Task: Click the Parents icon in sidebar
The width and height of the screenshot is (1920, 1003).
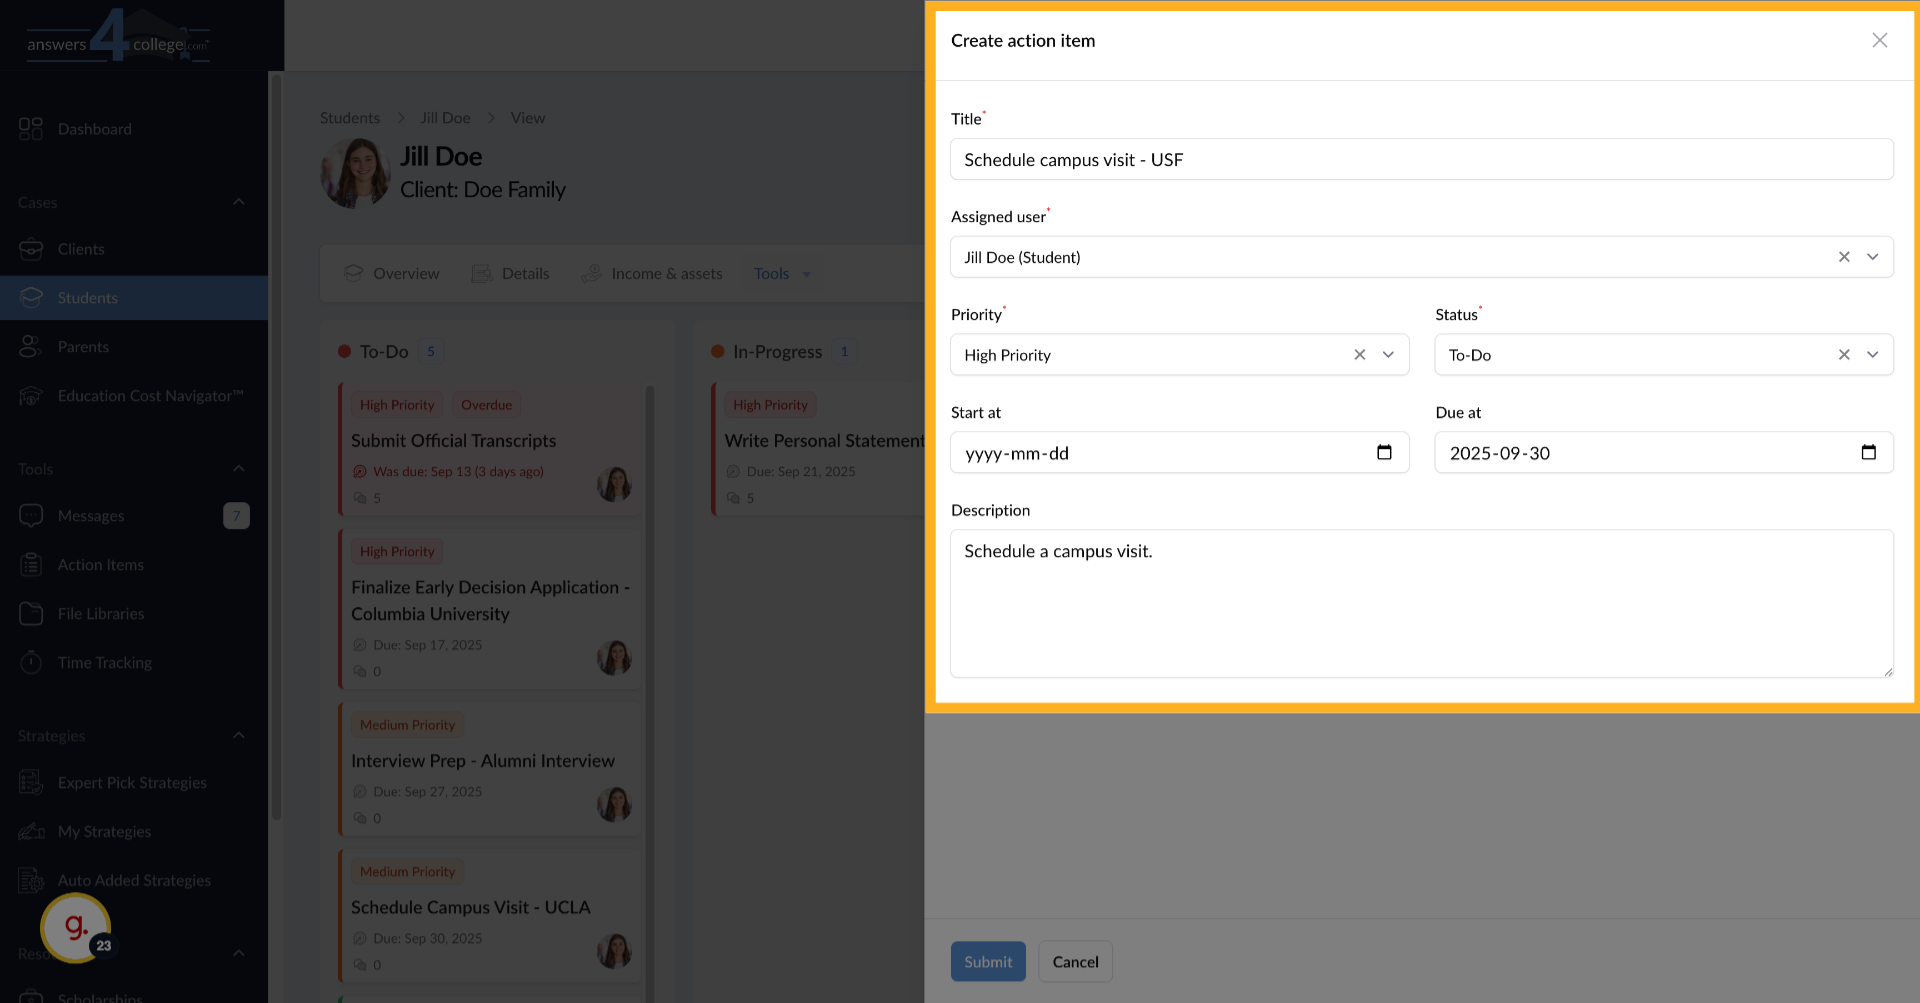Action: coord(31,347)
